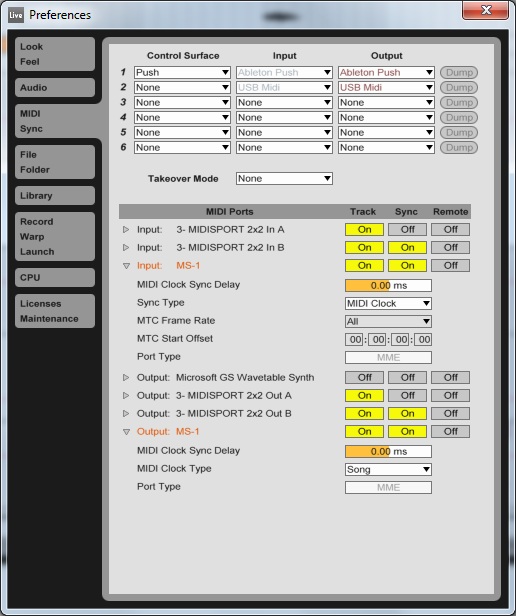Viewport: 516px width, 616px height.
Task: Toggle Remote for Output MS-1
Action: tap(450, 432)
